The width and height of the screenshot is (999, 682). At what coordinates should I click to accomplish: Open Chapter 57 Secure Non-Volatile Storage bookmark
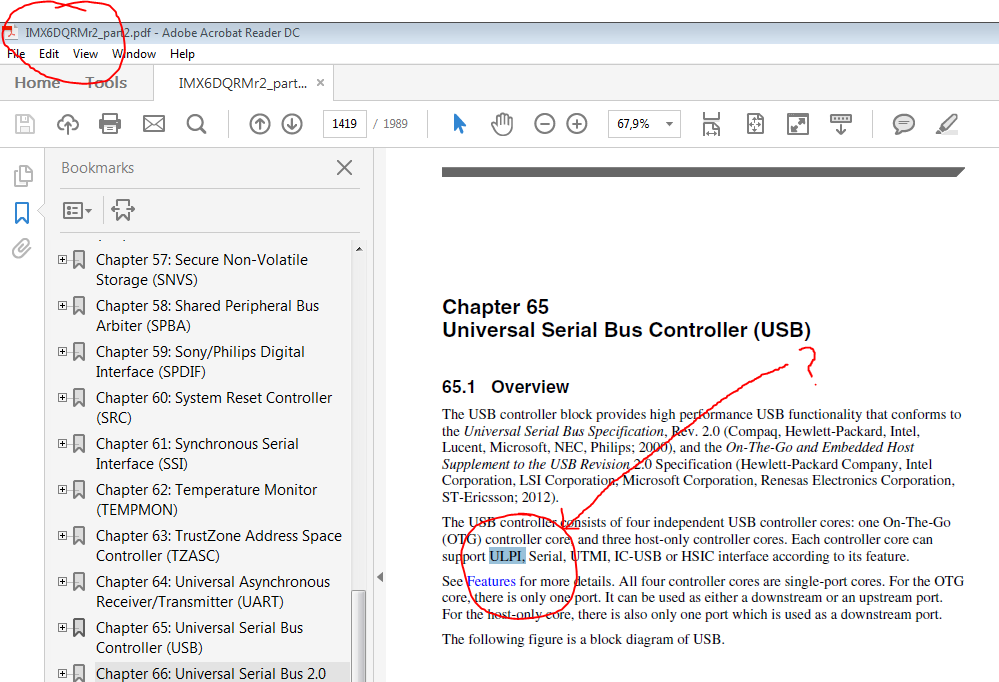[x=202, y=270]
